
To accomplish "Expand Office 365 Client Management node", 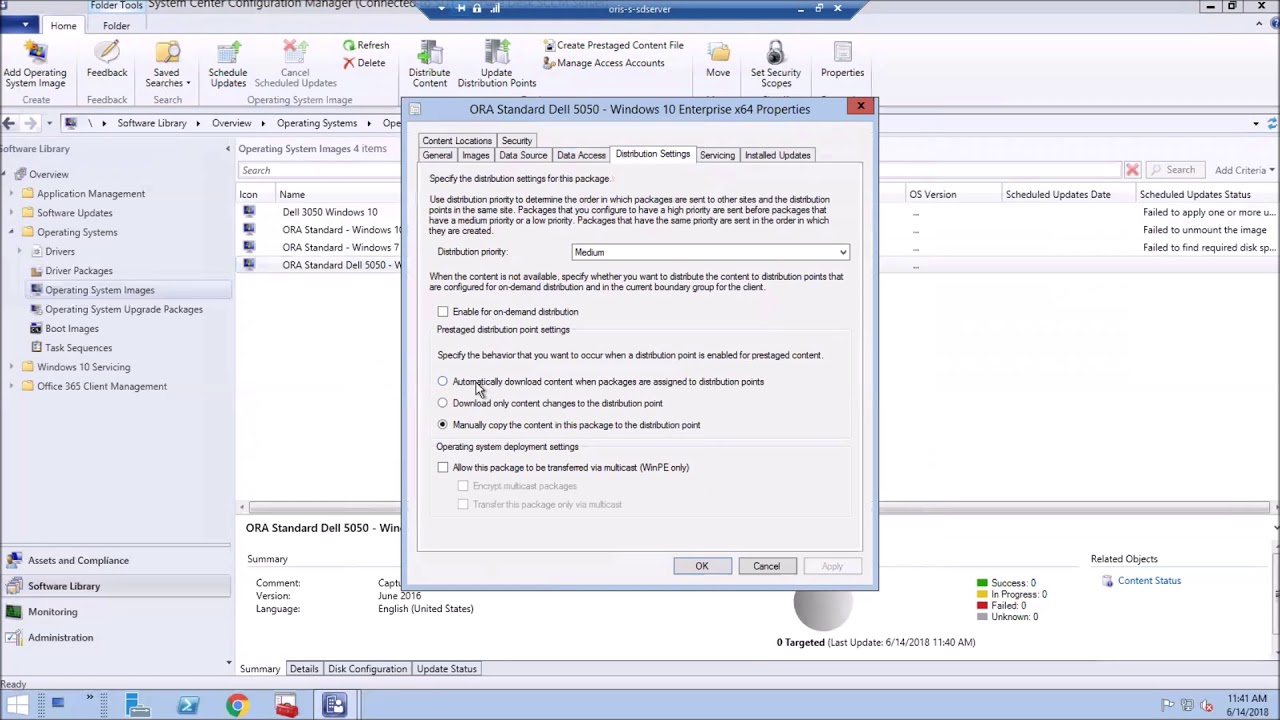I will coord(12,386).
